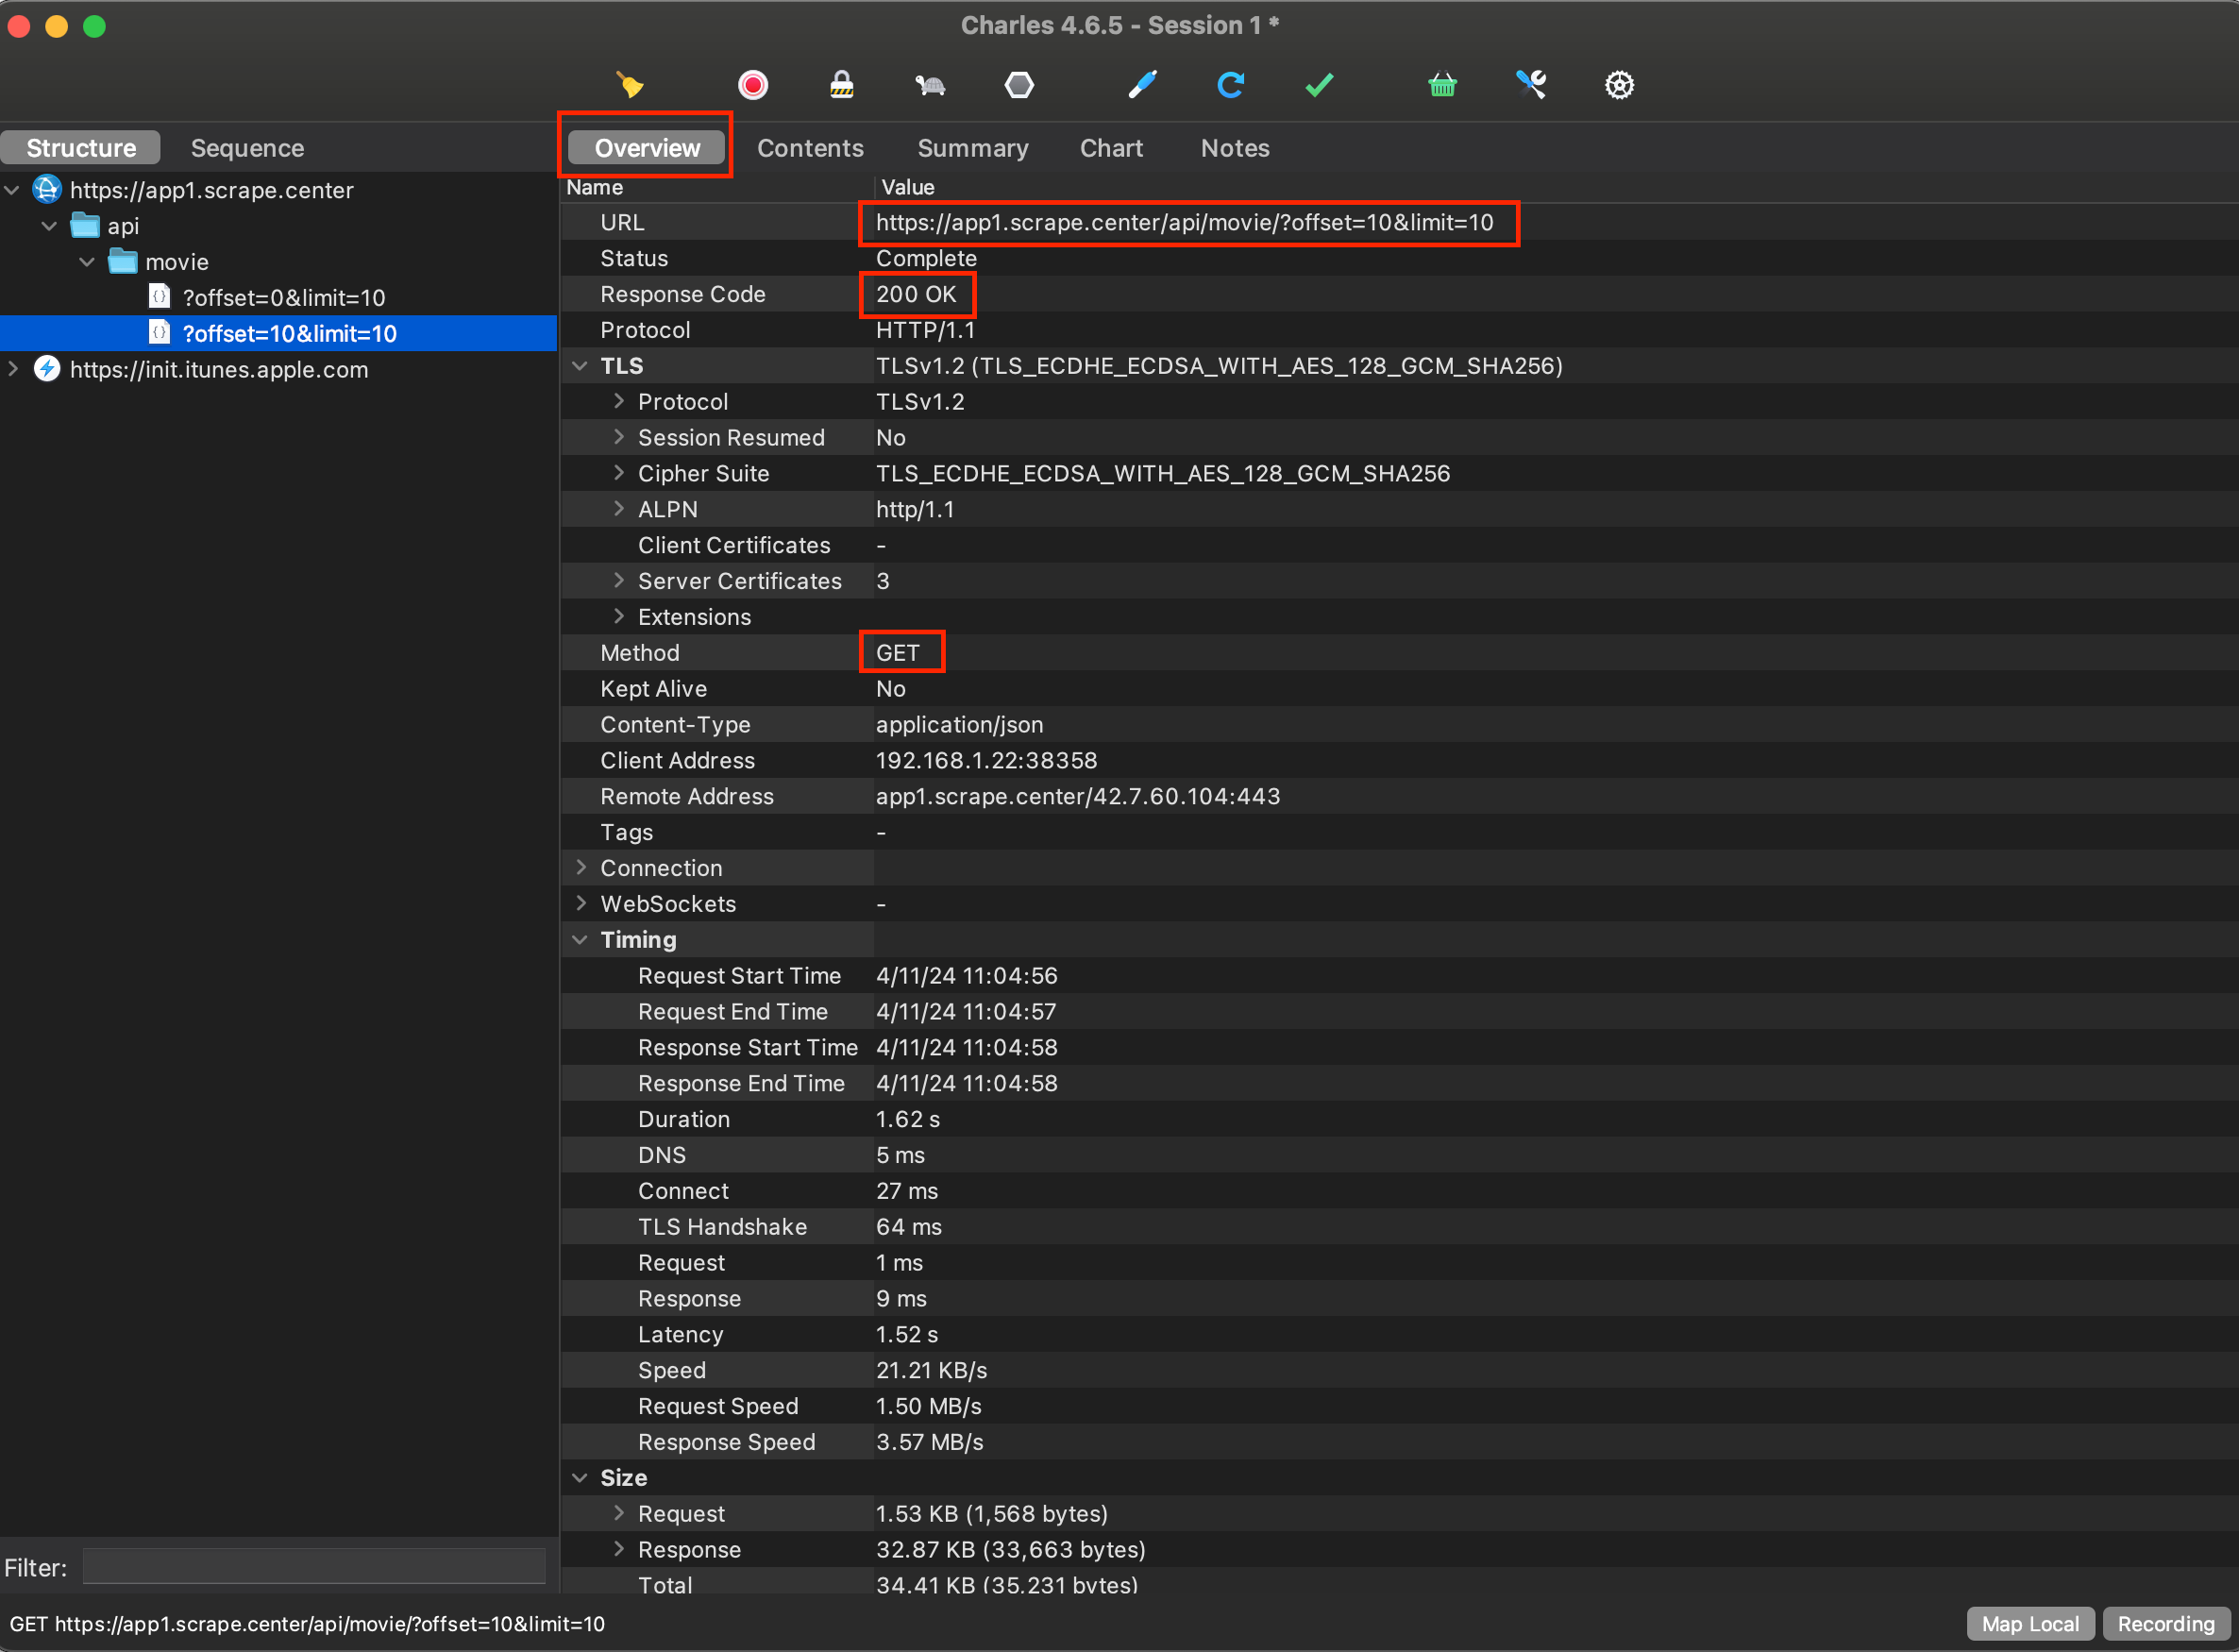Toggle the red record button

click(x=753, y=85)
